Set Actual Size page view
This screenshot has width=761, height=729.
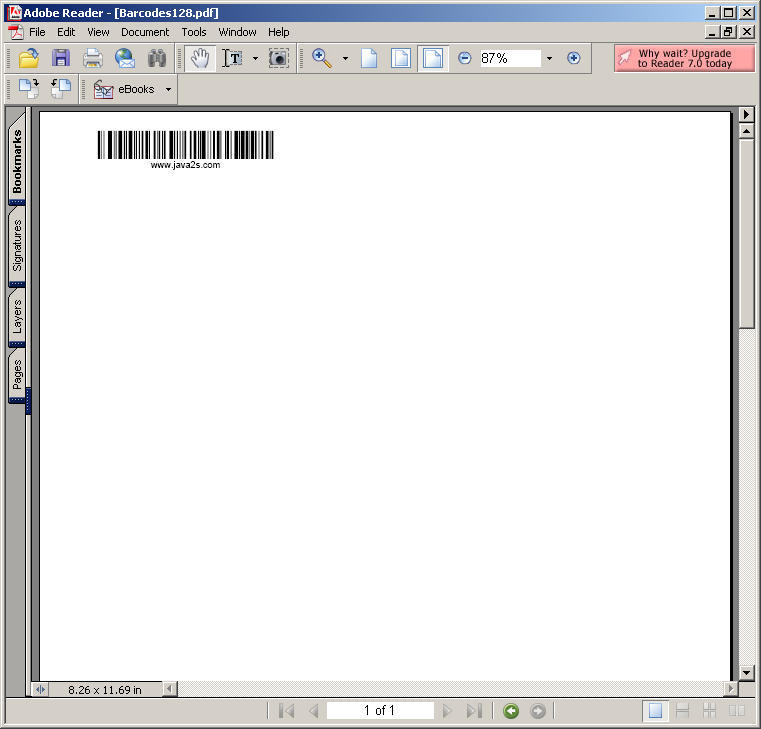coord(369,58)
